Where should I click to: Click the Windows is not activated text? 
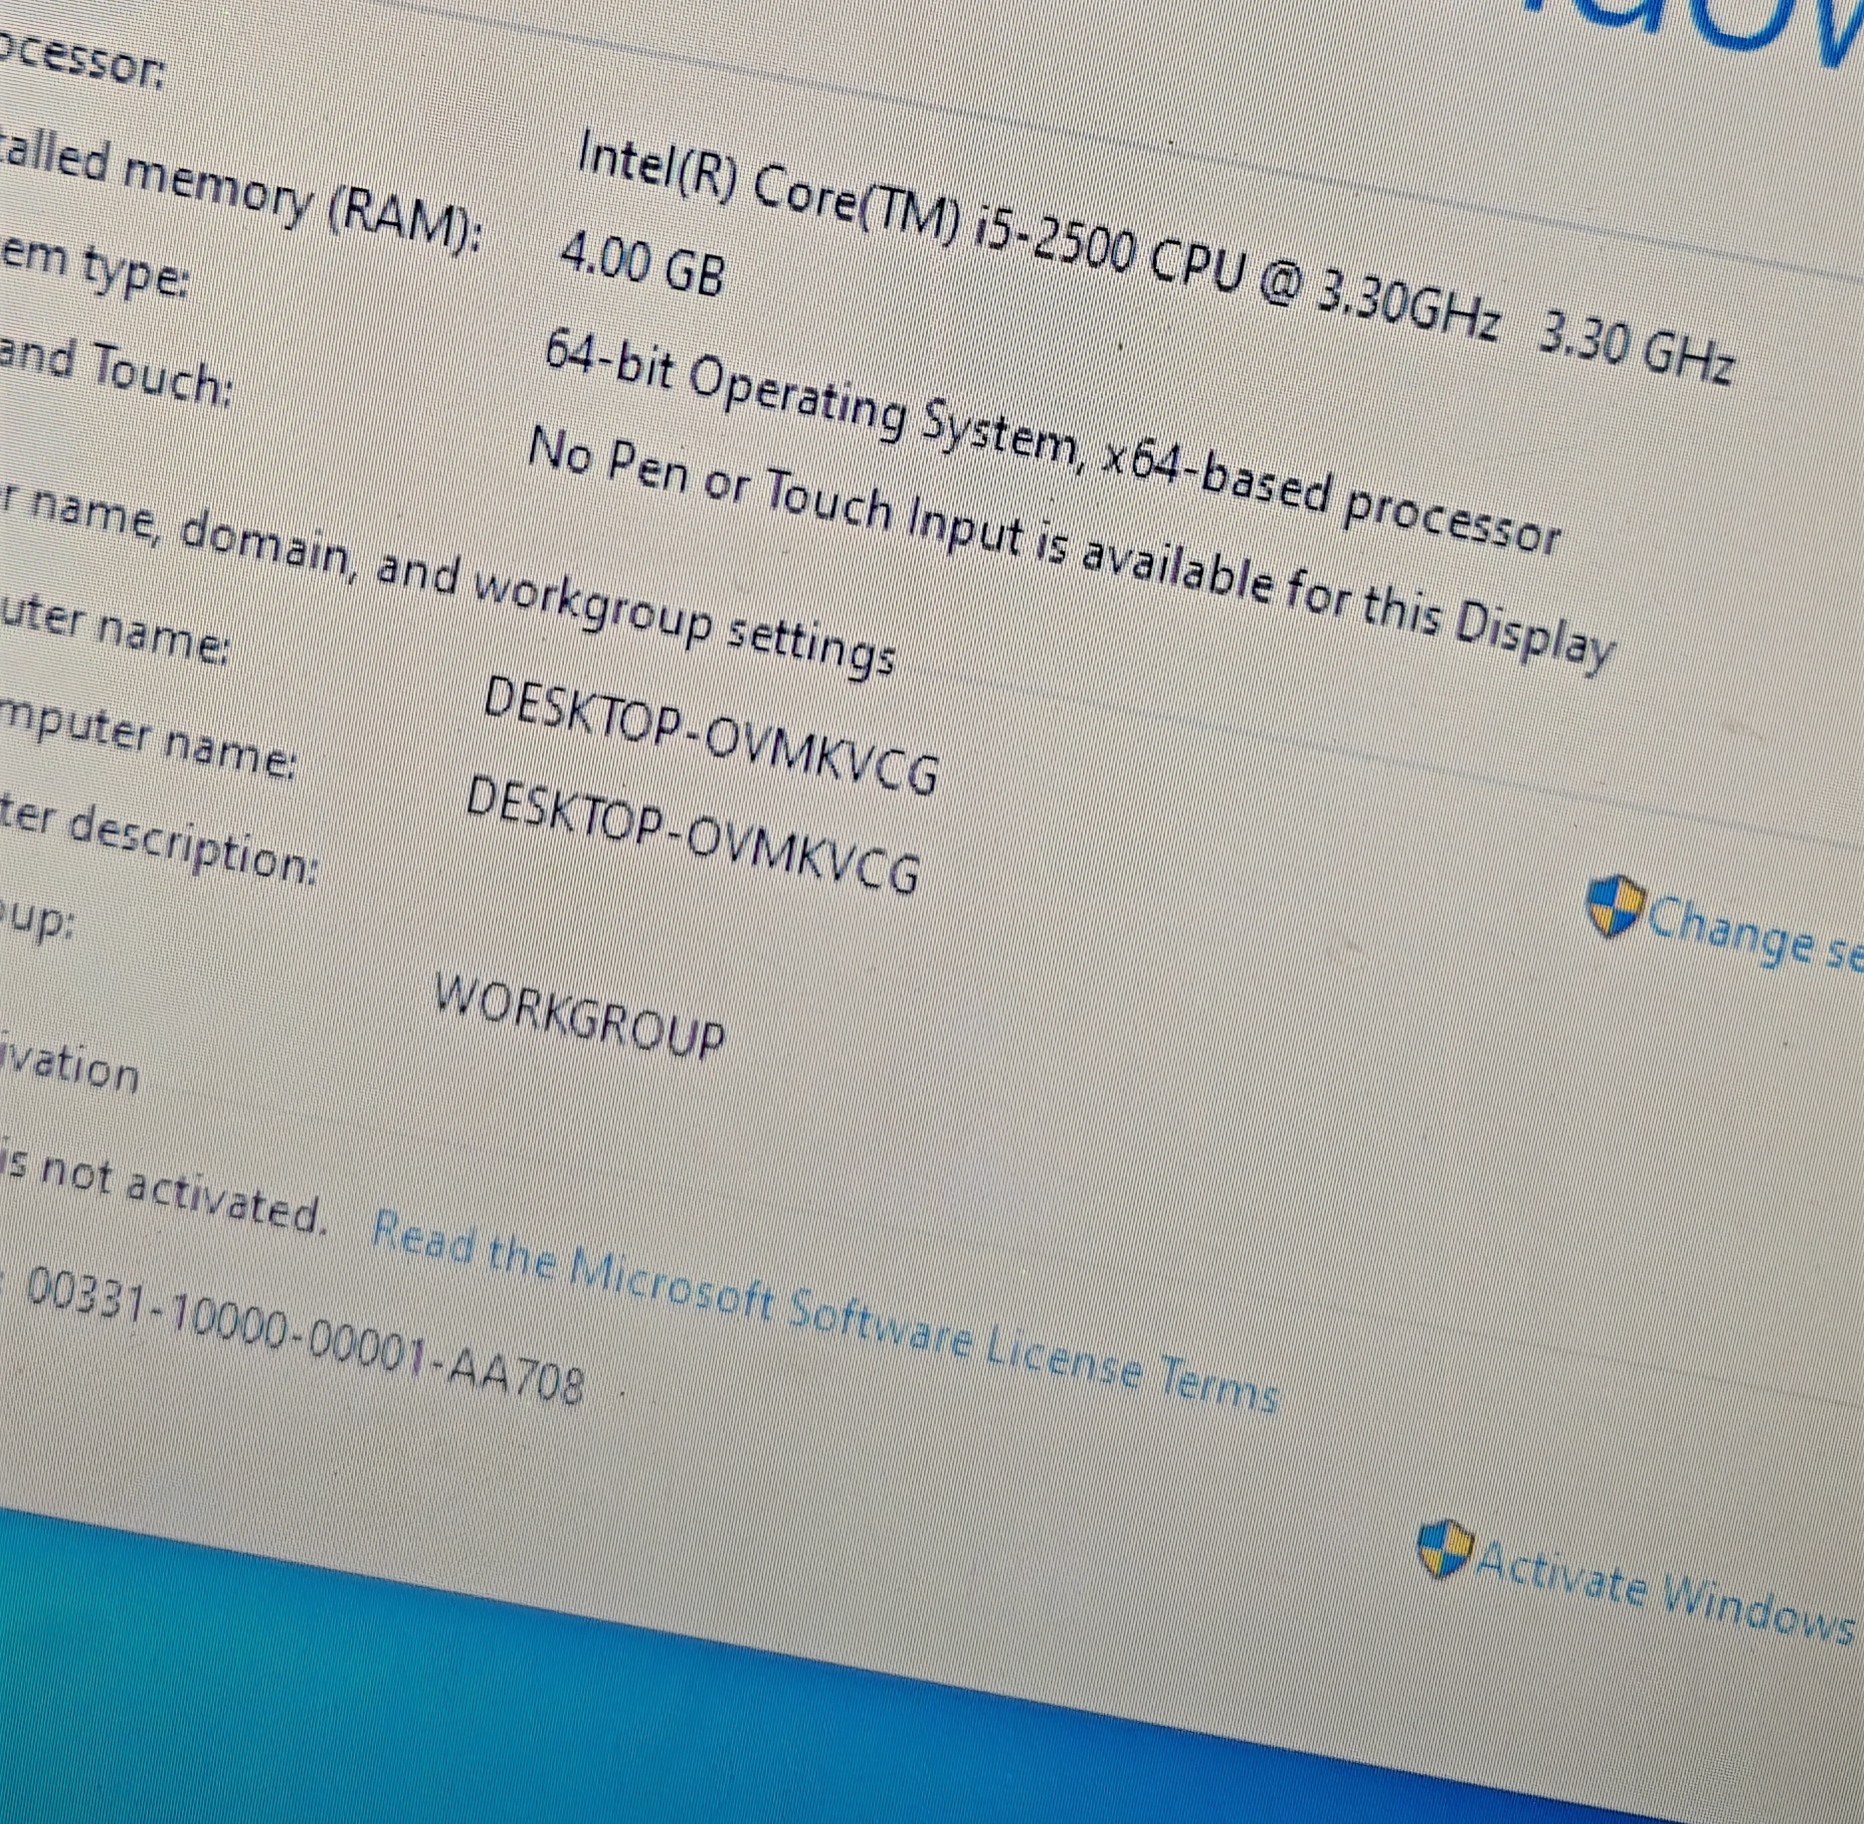pyautogui.click(x=163, y=1193)
